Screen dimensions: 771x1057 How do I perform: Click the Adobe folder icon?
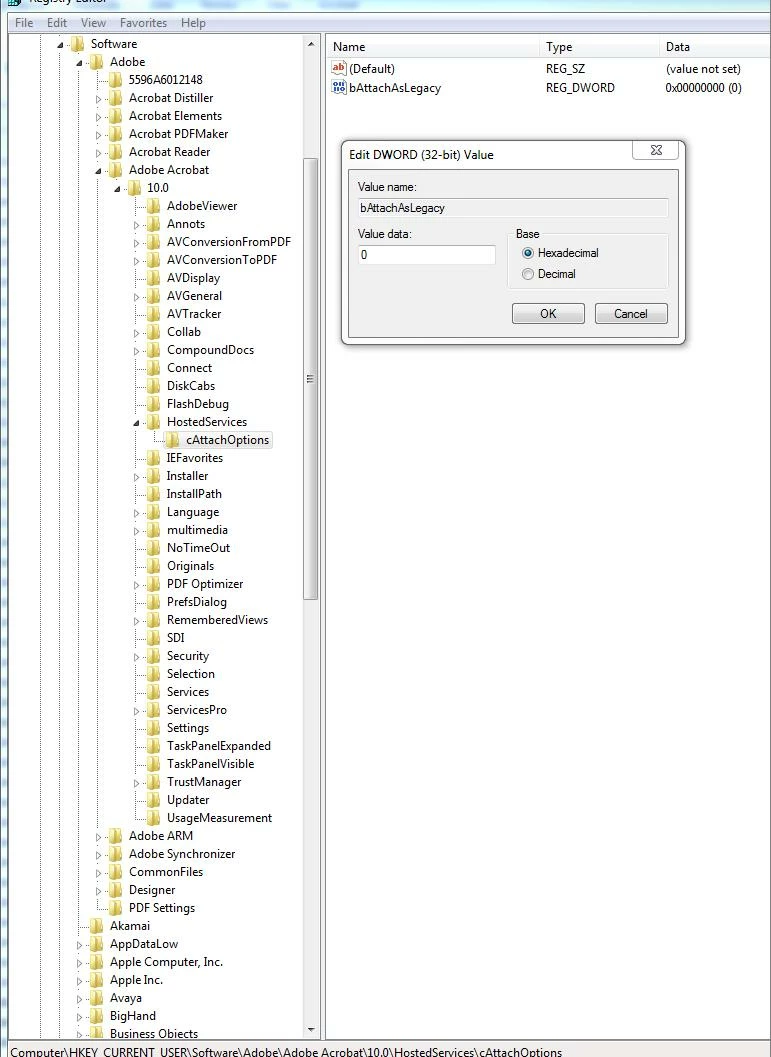[x=97, y=62]
